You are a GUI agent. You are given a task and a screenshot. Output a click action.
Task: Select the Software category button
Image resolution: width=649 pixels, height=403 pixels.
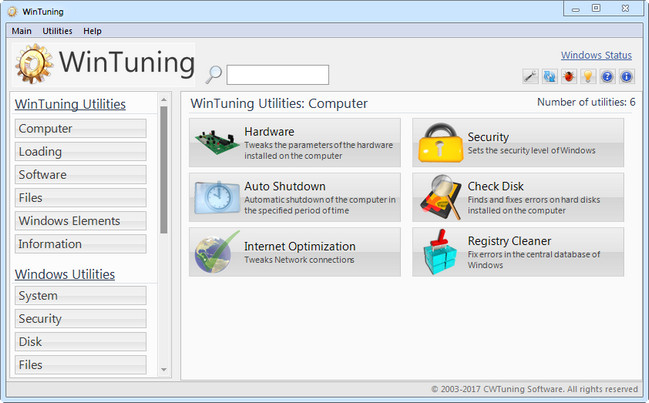coord(80,175)
